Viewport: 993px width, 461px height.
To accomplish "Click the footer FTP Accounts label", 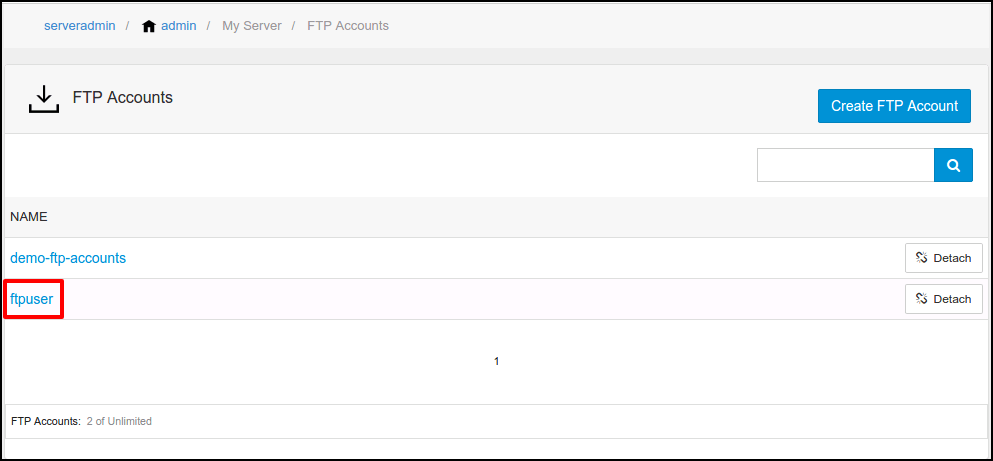I will click(x=45, y=422).
